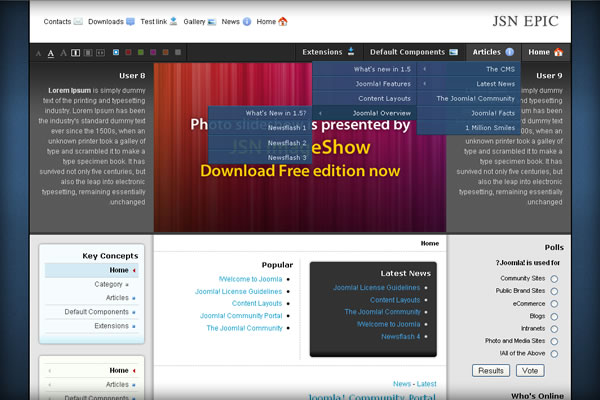
Task: Click the Downloads speech bubble icon
Action: (131, 21)
